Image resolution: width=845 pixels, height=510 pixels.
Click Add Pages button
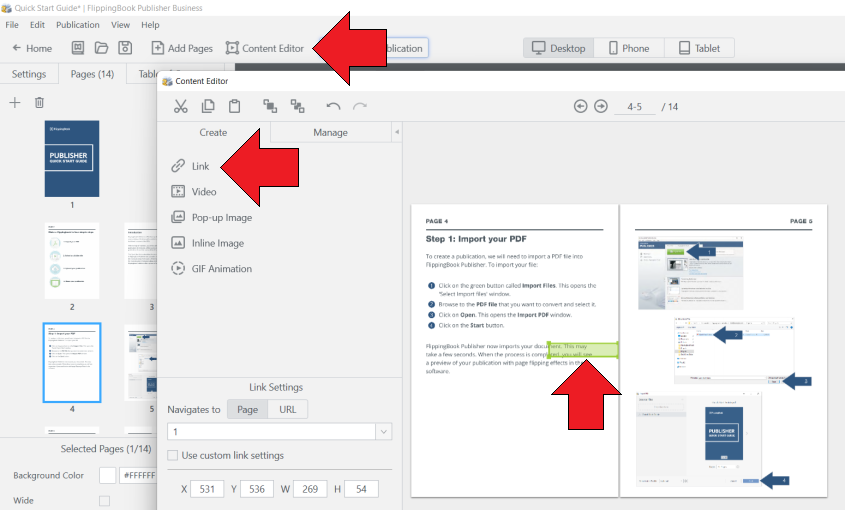[x=182, y=48]
